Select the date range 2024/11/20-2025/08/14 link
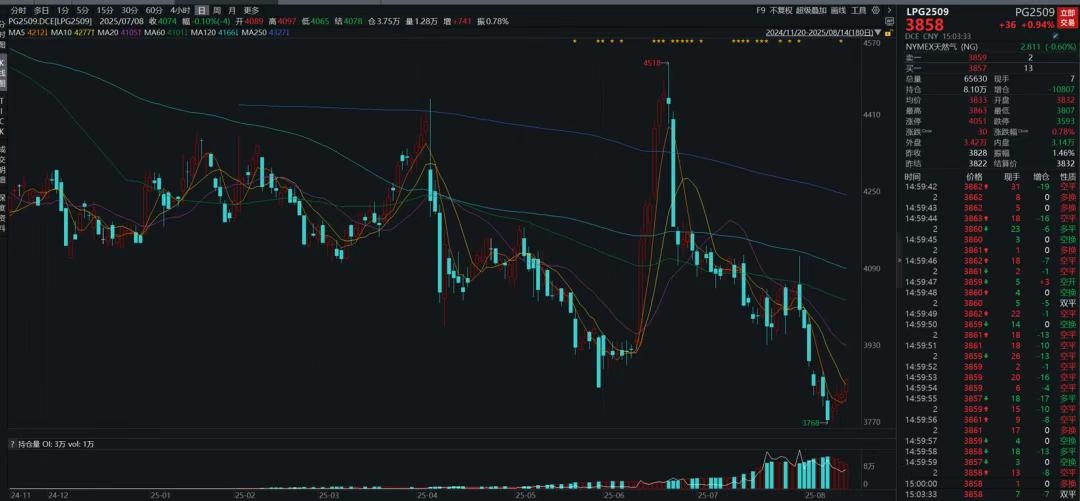The image size is (1080, 501). (x=819, y=32)
